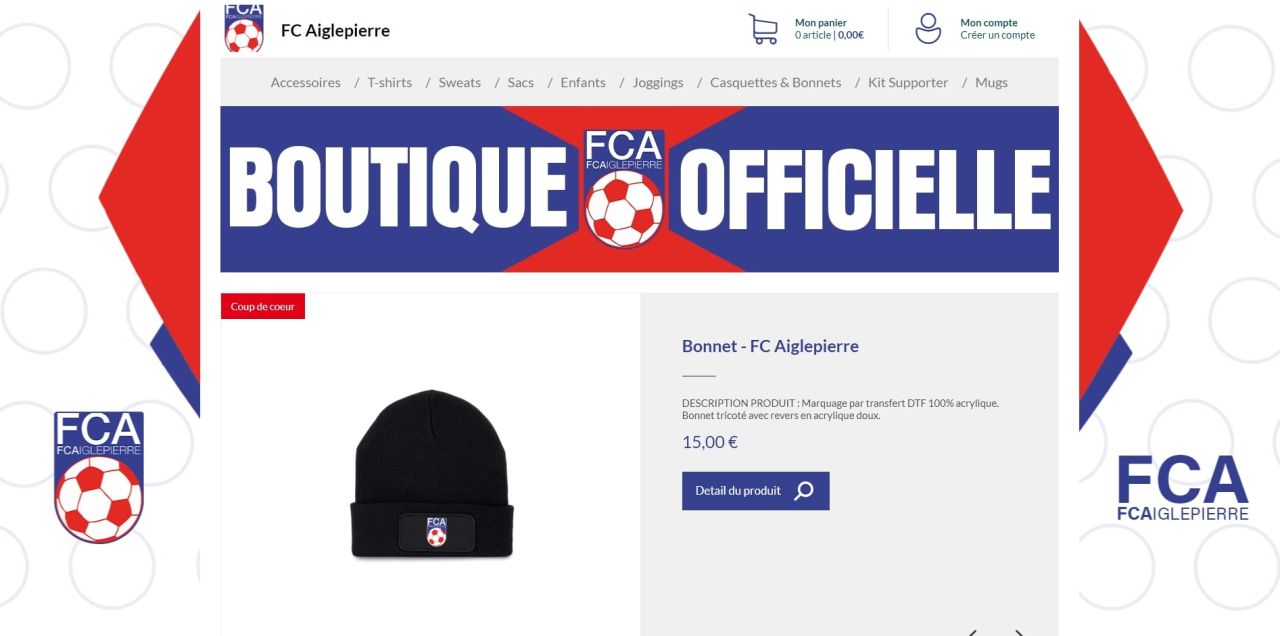This screenshot has height=636, width=1280.
Task: Click the user account icon
Action: point(928,28)
